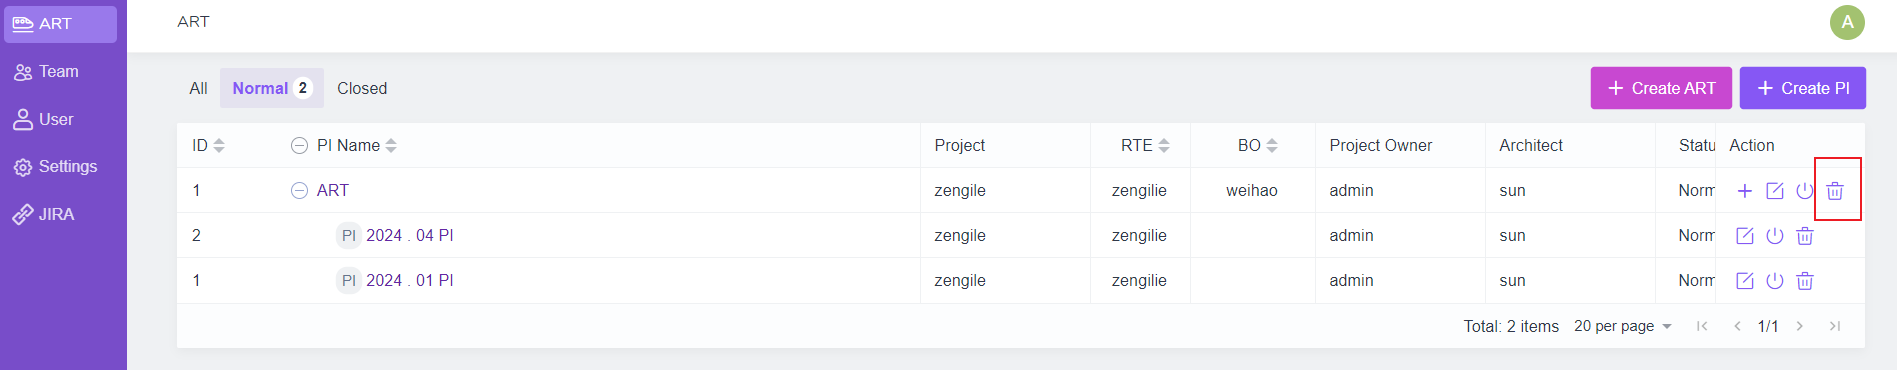
Task: Click the Create ART button
Action: [x=1661, y=88]
